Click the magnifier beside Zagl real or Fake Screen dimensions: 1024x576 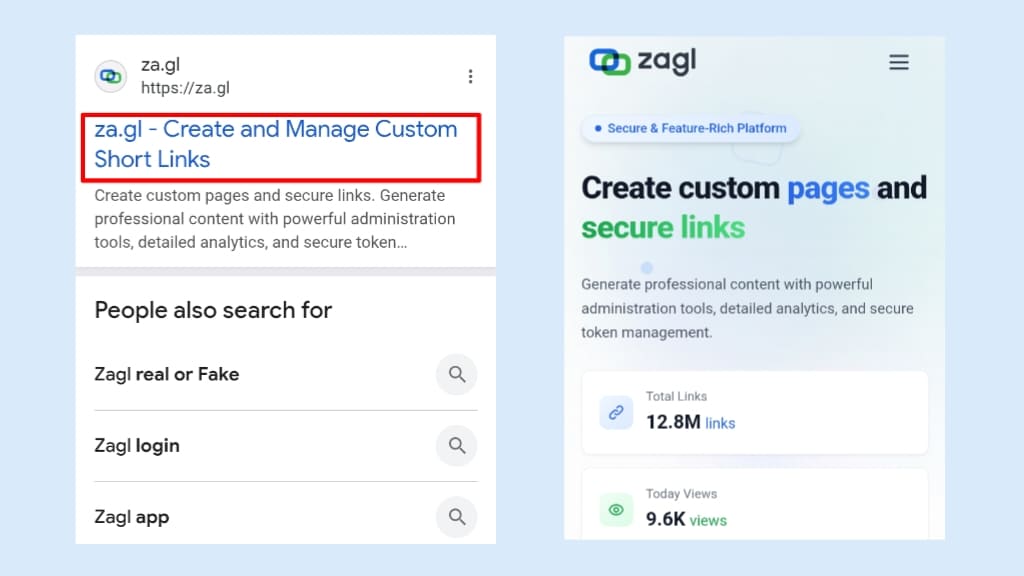tap(457, 374)
